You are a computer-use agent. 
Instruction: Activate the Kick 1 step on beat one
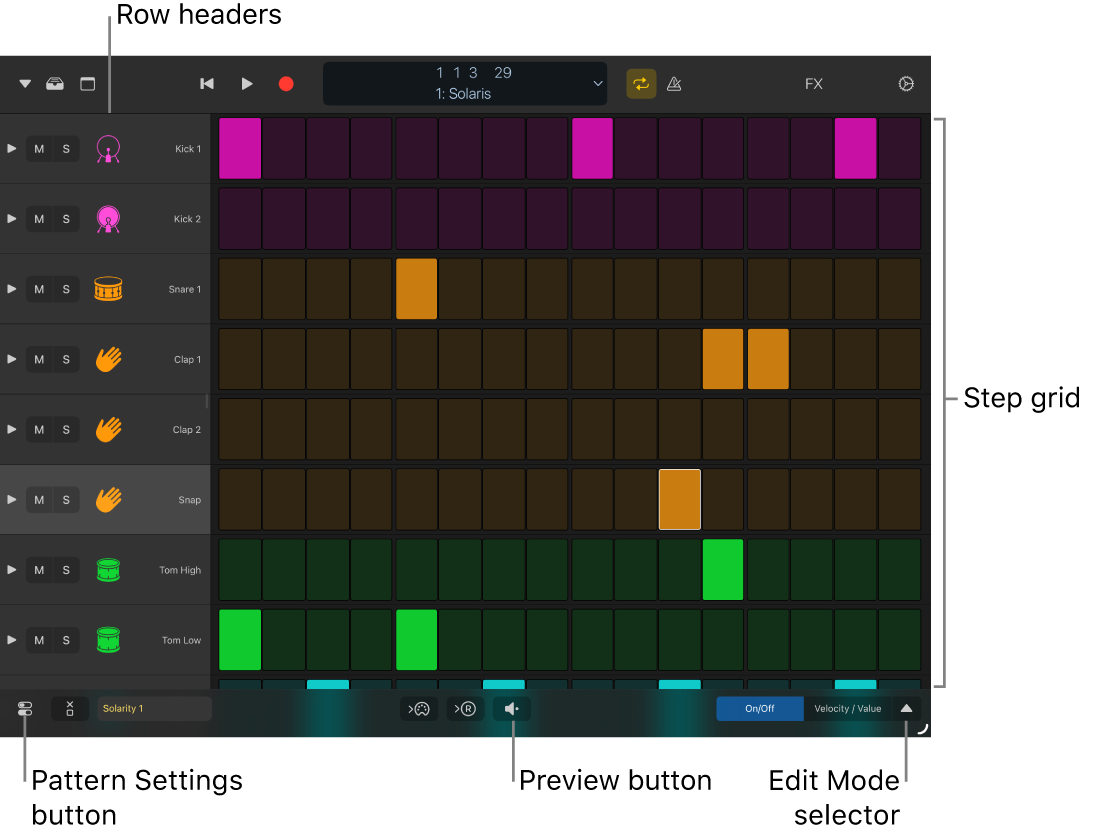click(240, 148)
